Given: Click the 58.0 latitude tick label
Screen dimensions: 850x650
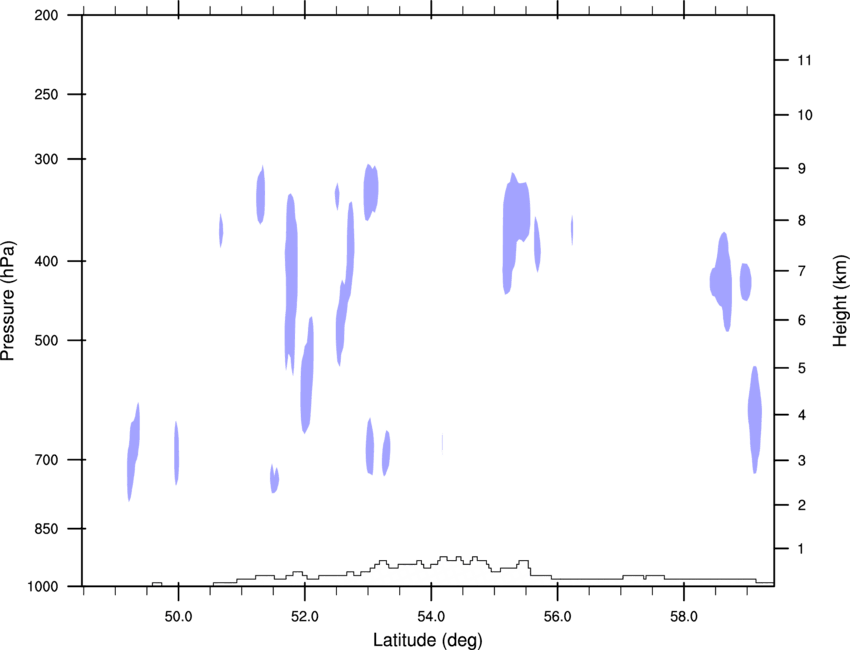Looking at the screenshot, I should (x=684, y=617).
